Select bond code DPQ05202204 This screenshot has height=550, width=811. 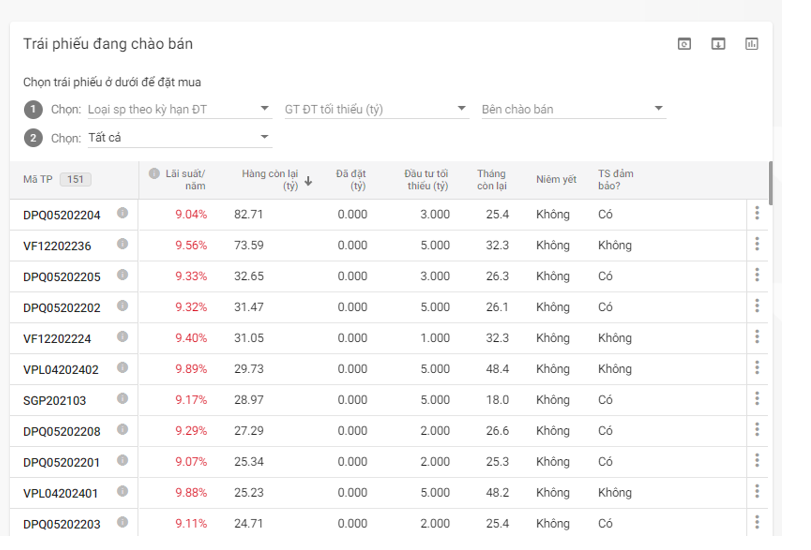(62, 215)
